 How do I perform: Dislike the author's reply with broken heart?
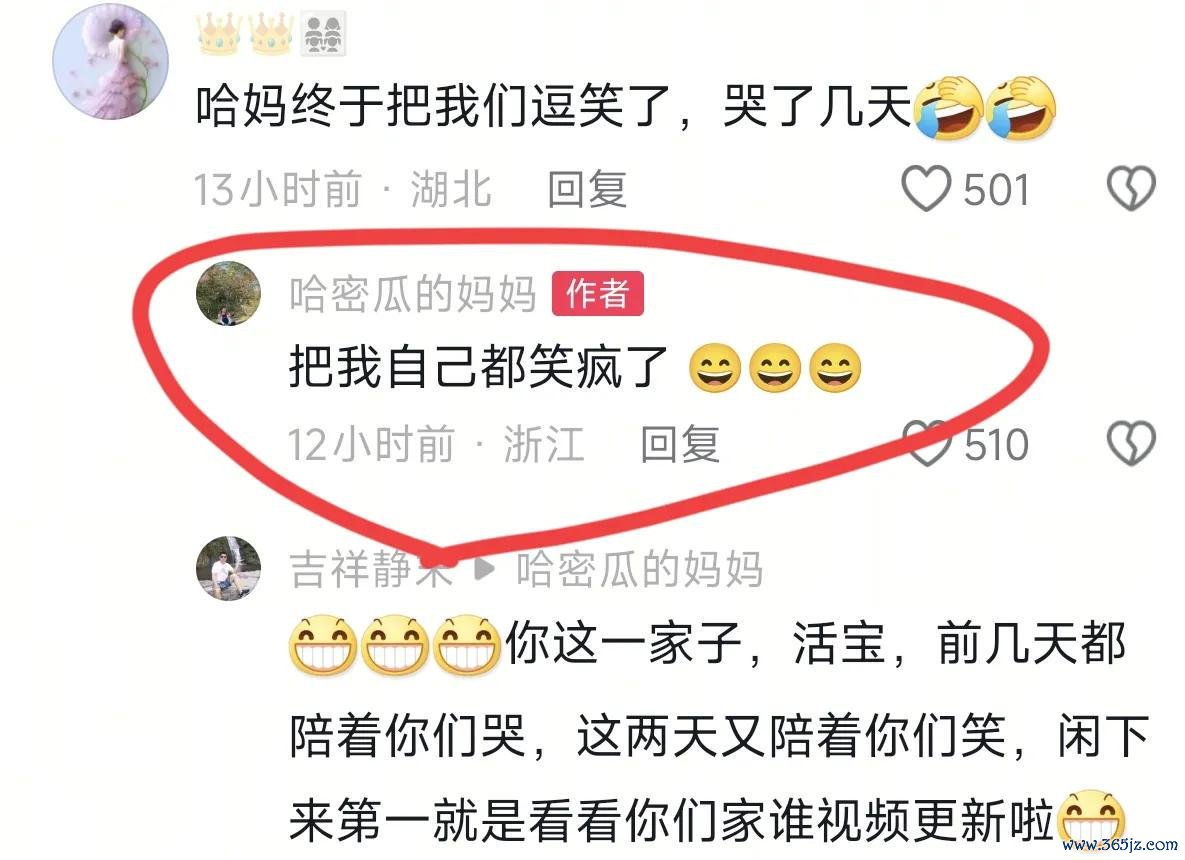pos(1131,444)
